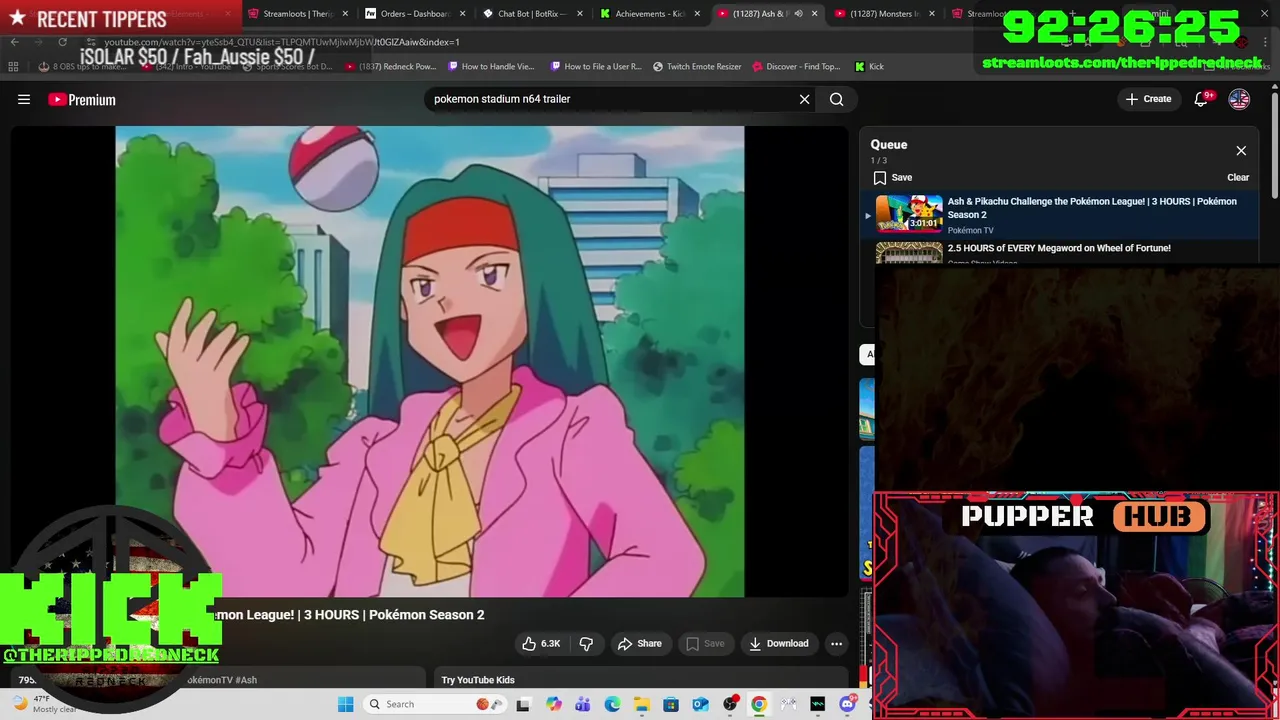Open OBS Studio from the taskbar
This screenshot has height=720, width=1280.
[730, 704]
